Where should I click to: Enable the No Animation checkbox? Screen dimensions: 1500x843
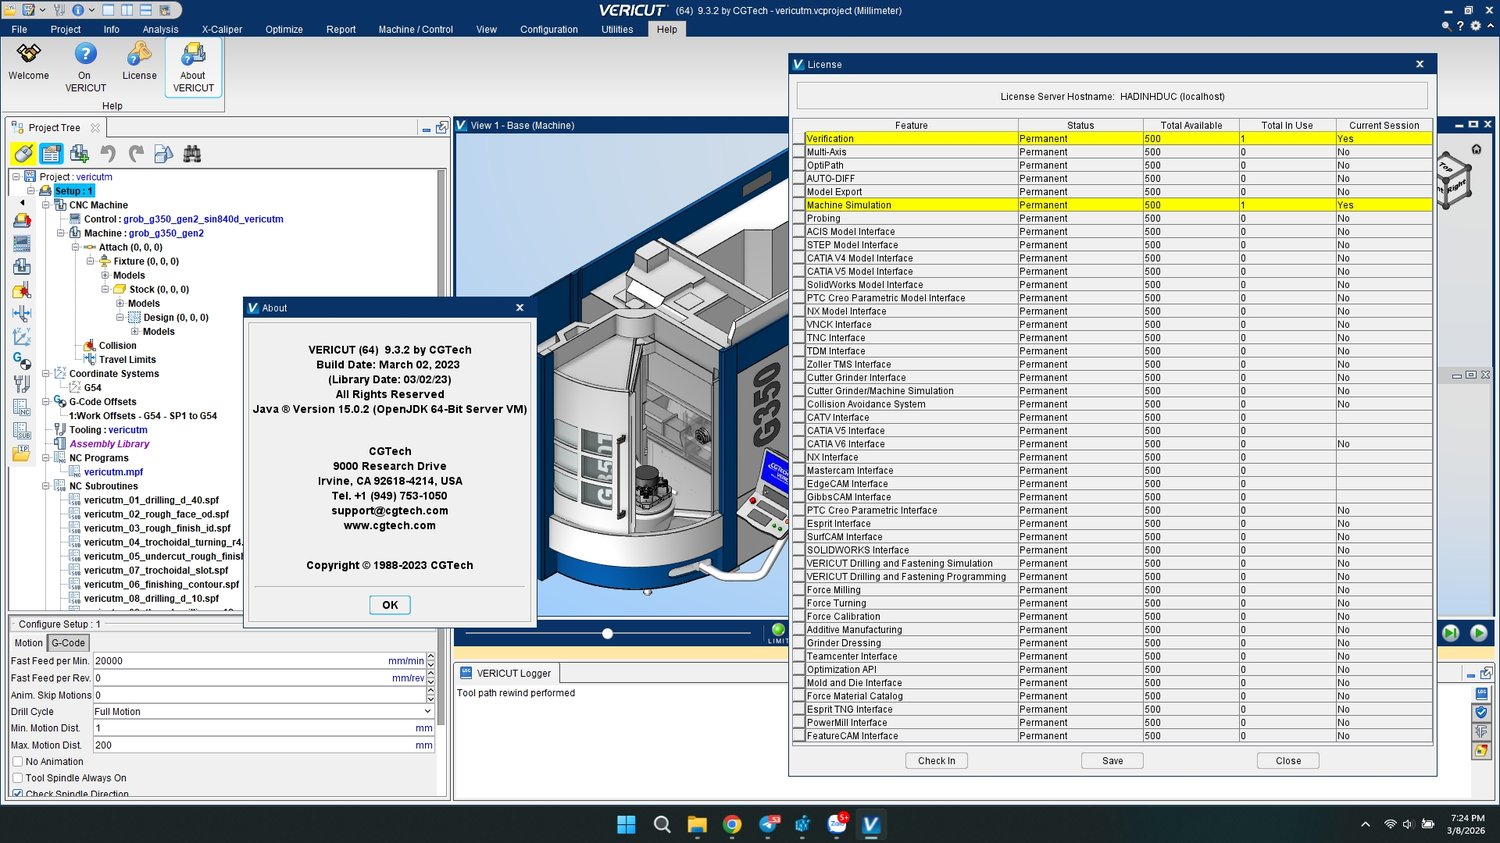pos(18,762)
